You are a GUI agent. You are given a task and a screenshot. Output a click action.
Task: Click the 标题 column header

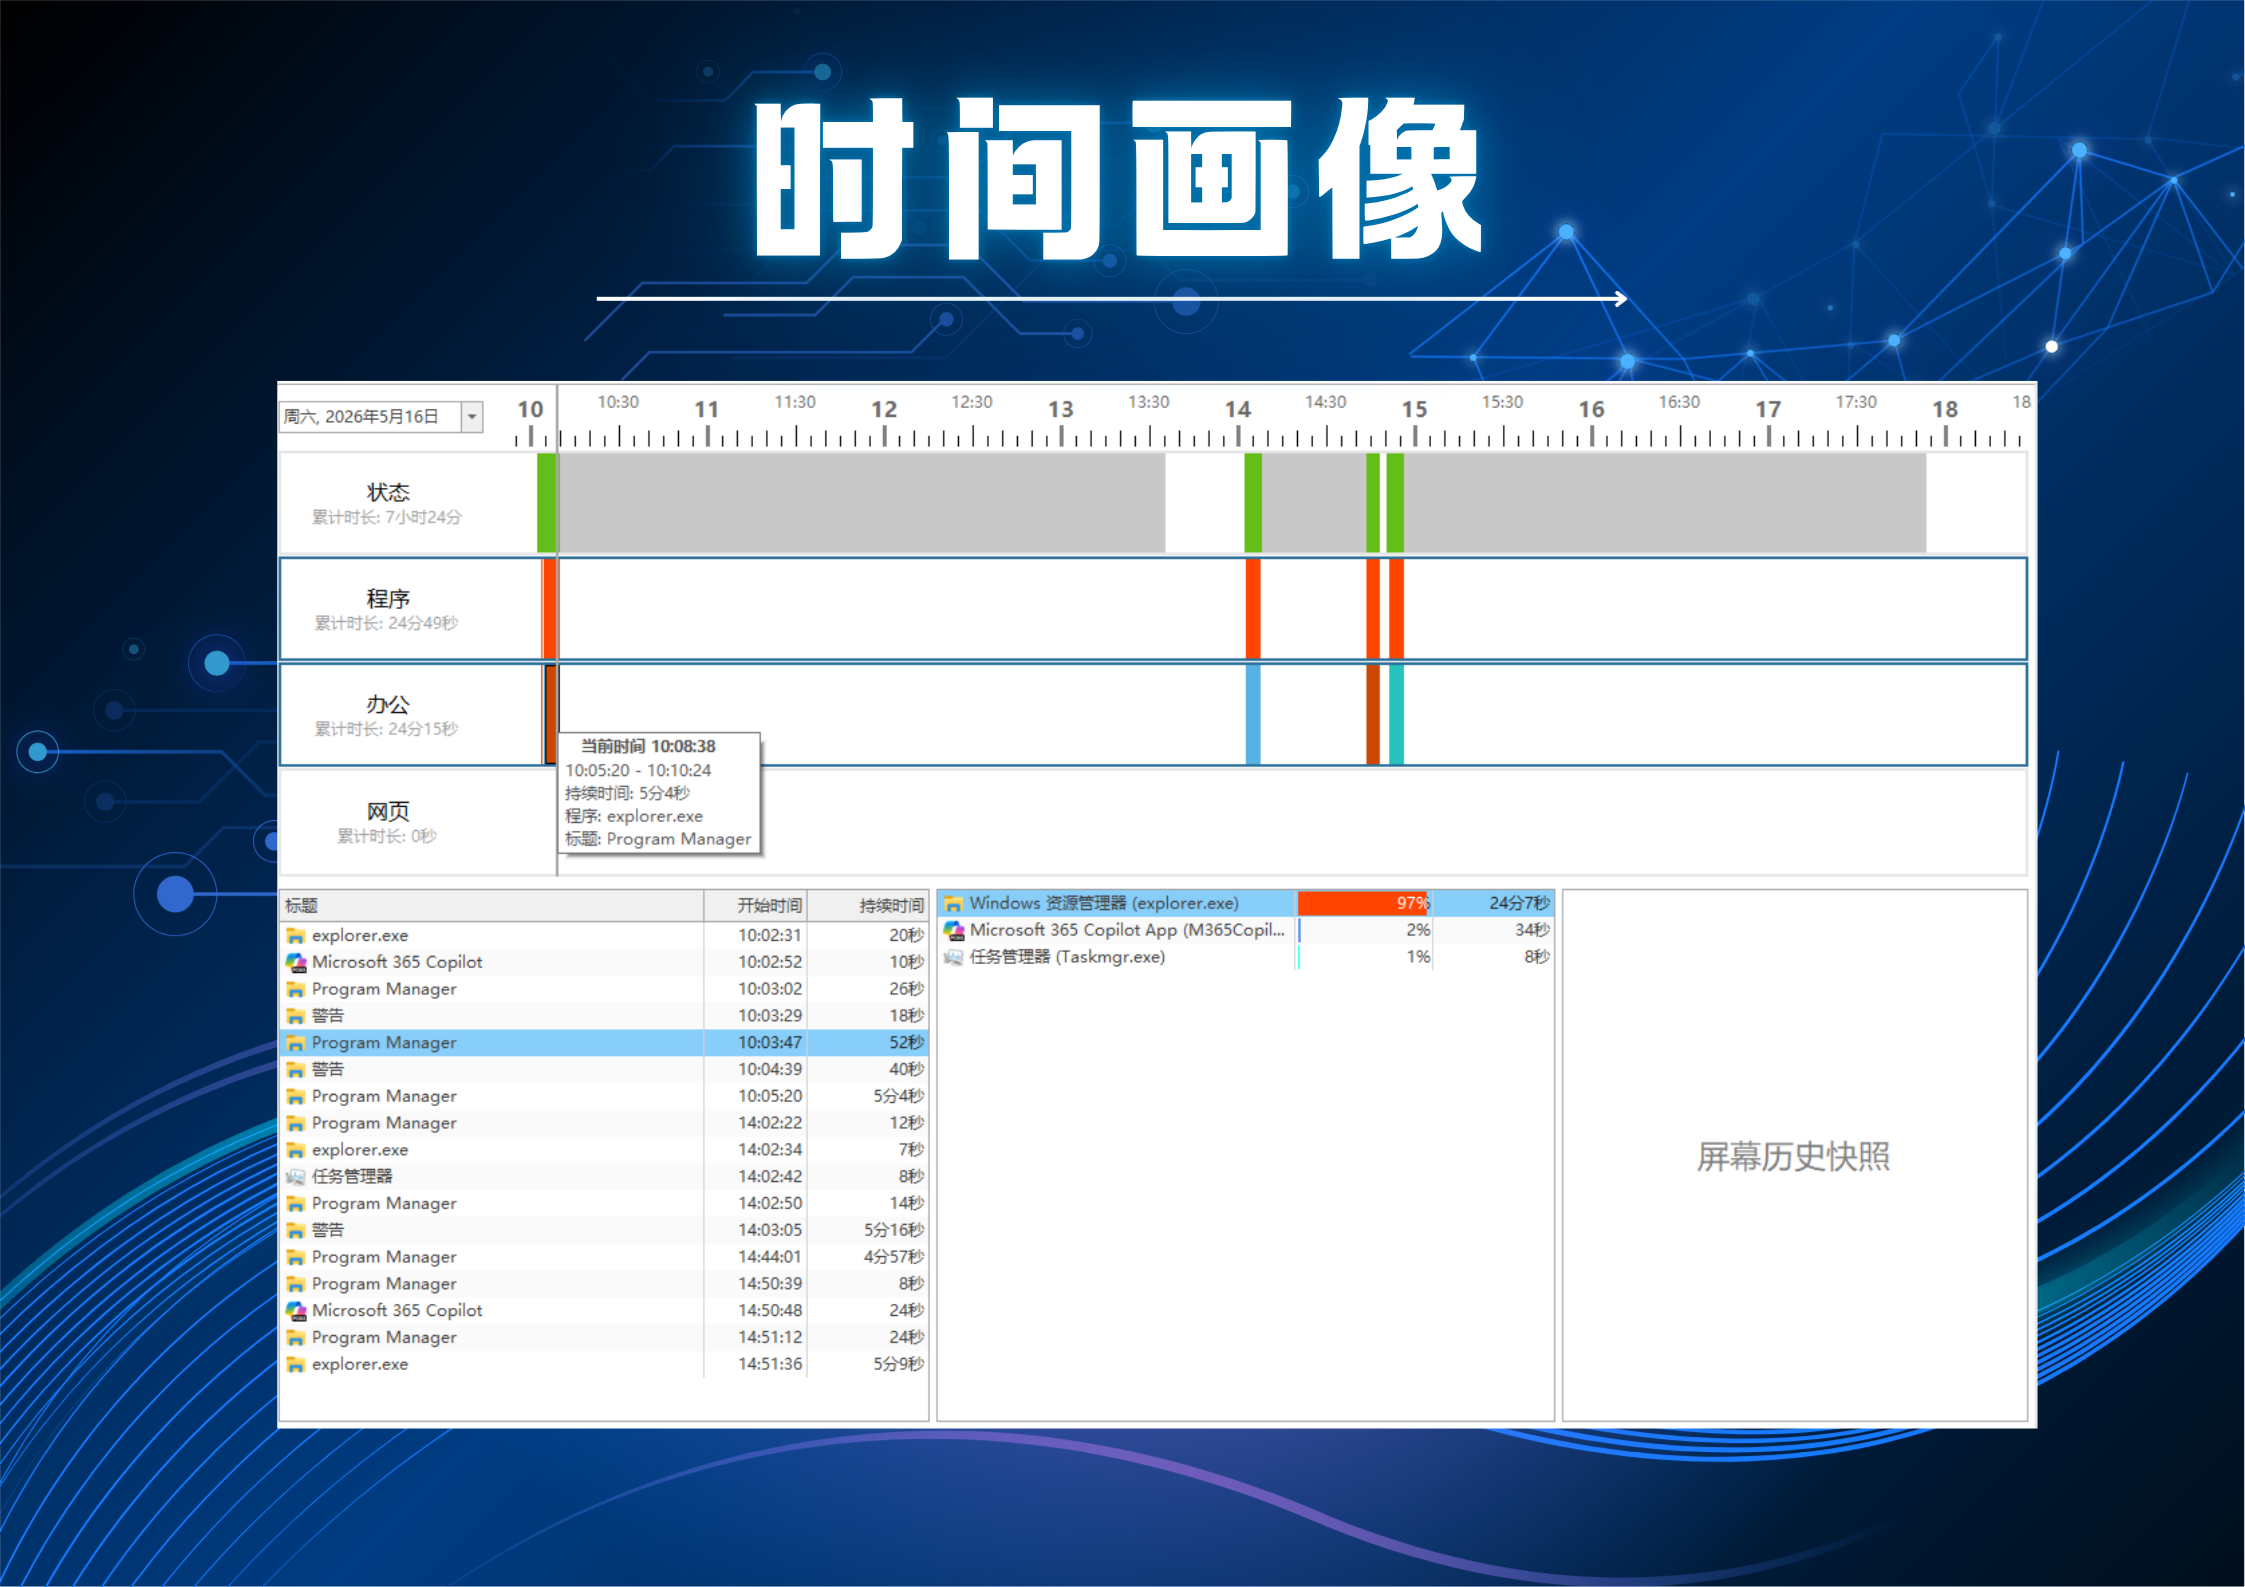(492, 905)
